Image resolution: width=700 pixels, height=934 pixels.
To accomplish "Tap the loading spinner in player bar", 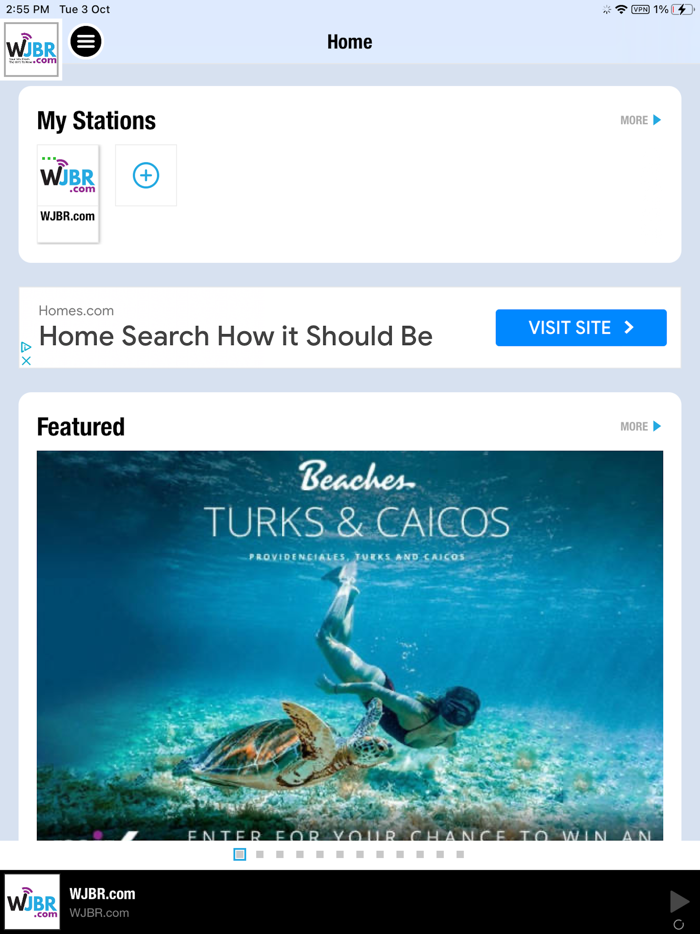I will click(x=679, y=924).
